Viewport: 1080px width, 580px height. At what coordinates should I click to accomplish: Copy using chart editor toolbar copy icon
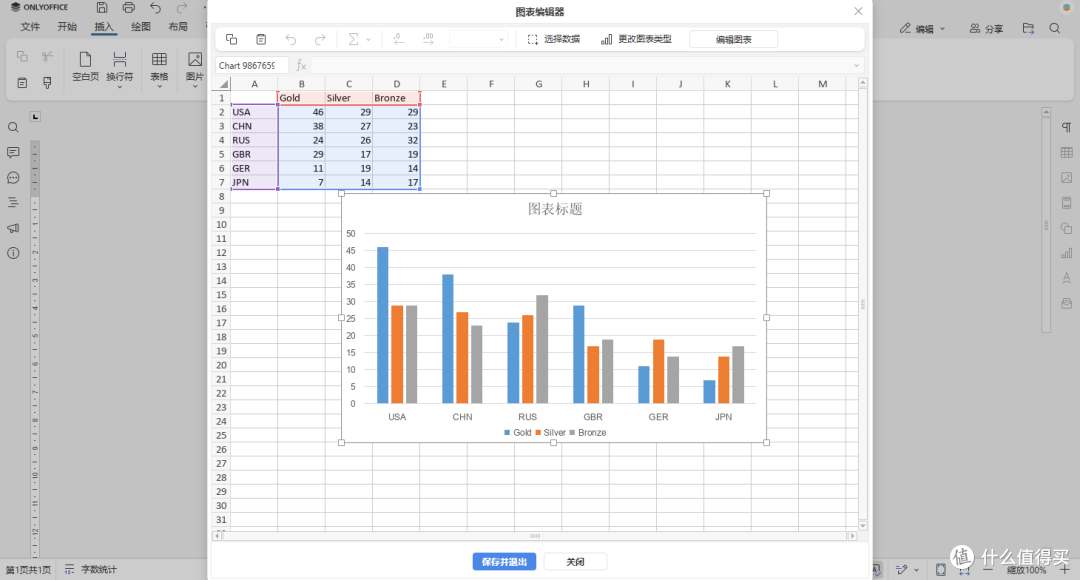coord(231,39)
